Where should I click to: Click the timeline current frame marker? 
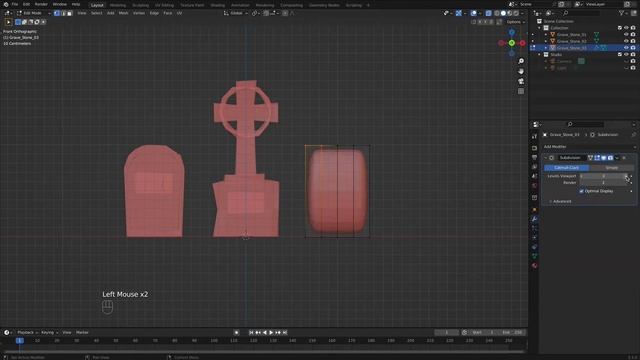click(19, 340)
